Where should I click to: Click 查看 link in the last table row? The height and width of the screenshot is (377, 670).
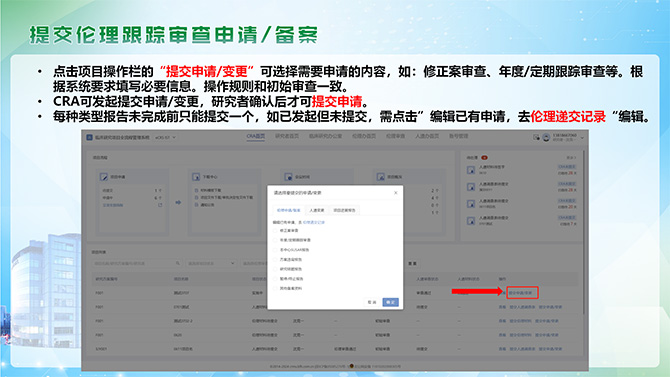(x=502, y=349)
